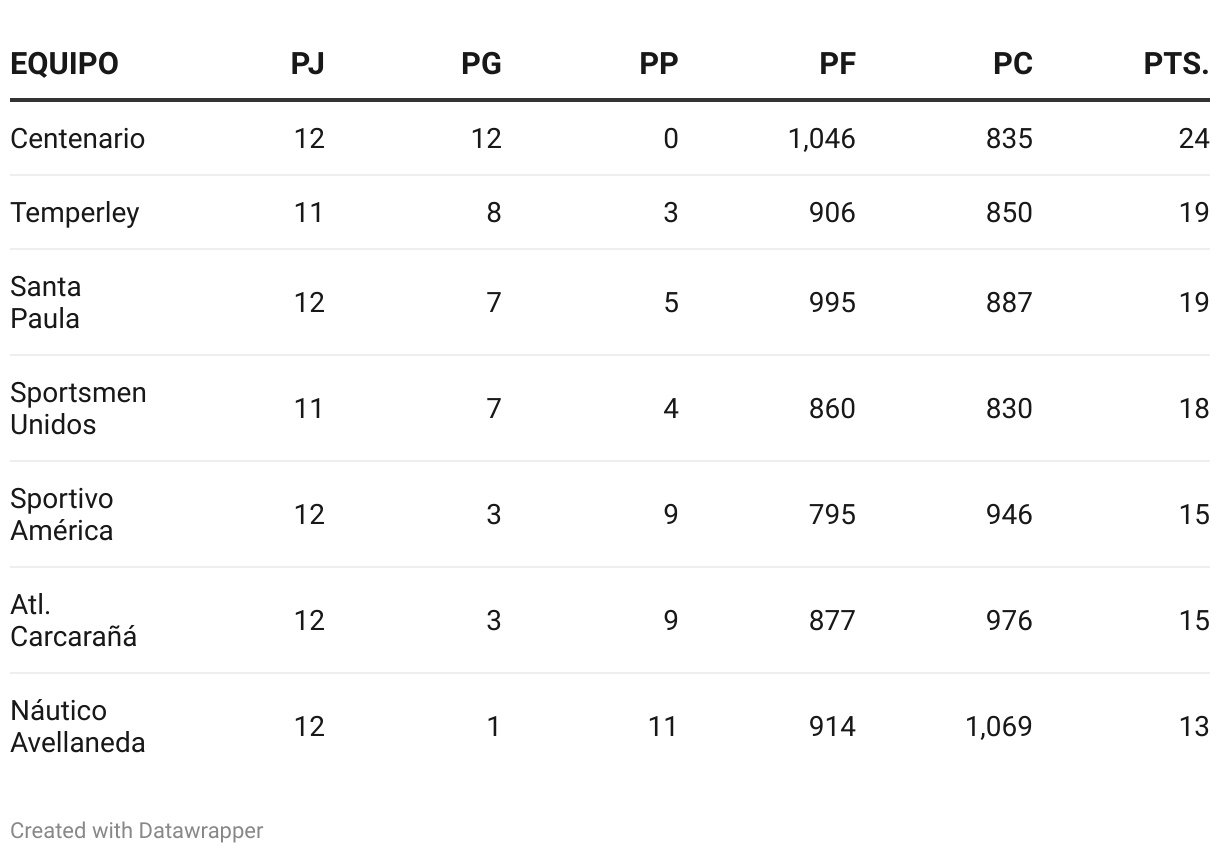Click the PG column header

(x=481, y=64)
